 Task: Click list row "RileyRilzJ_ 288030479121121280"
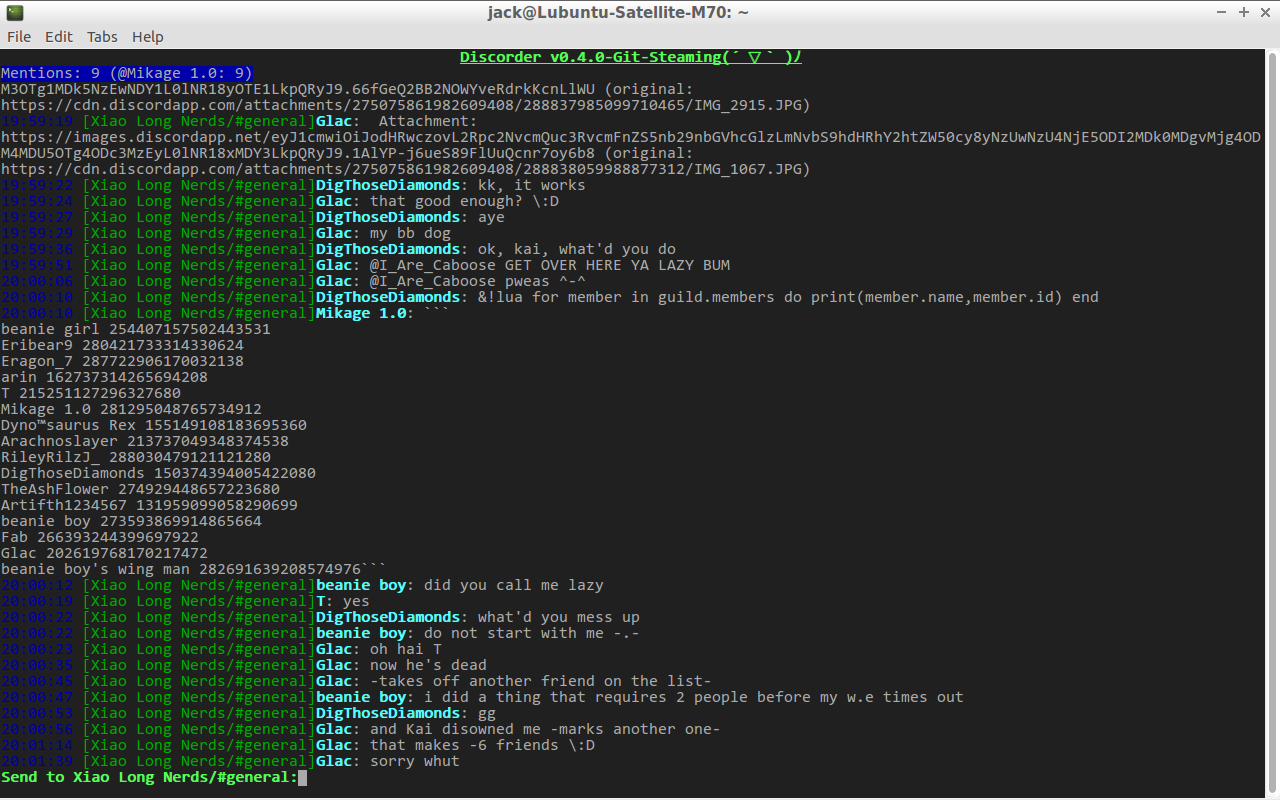[x=135, y=457]
